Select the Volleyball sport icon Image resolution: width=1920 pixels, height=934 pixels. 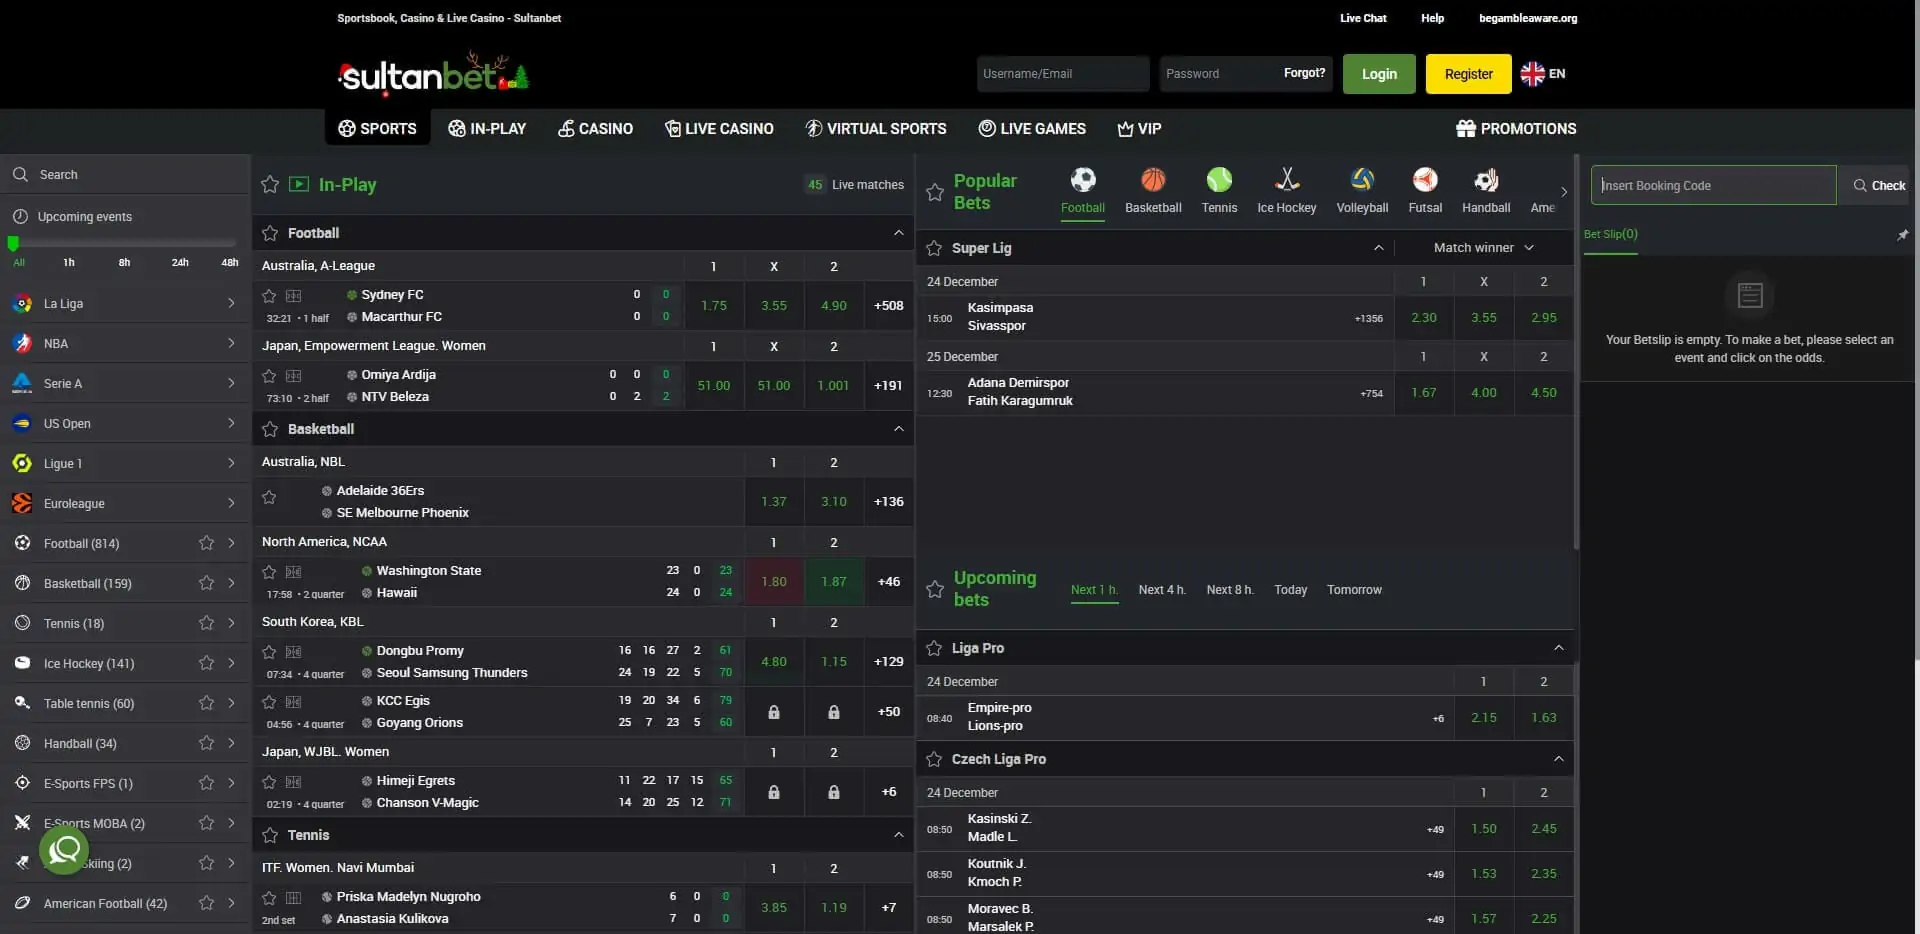tap(1361, 181)
